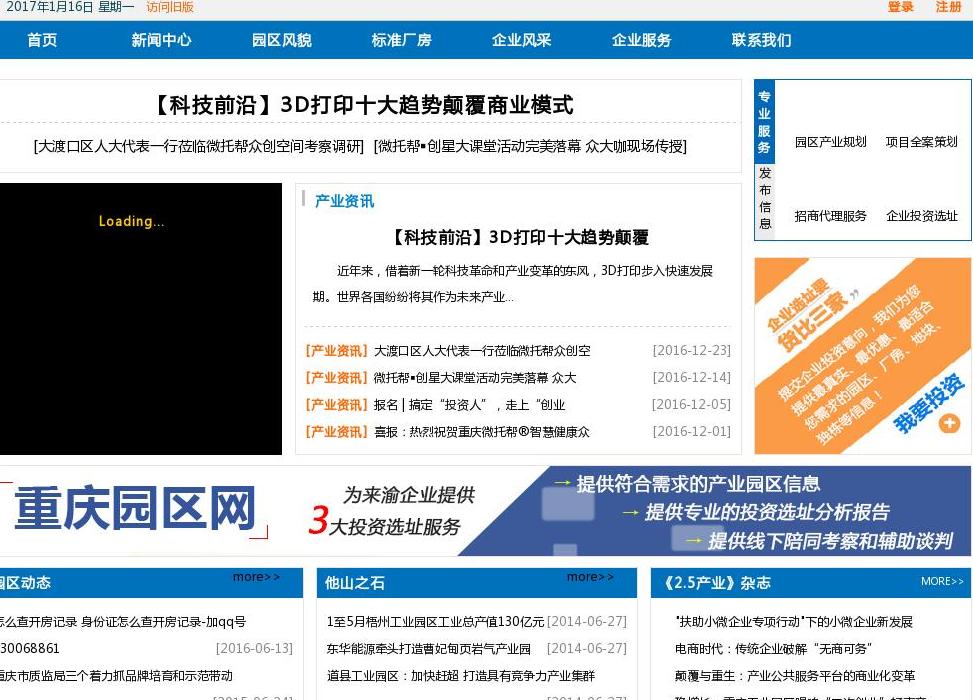Open news 微托帮创星大课堂活动完美落幕 众大
The image size is (973, 700).
pyautogui.click(x=475, y=378)
